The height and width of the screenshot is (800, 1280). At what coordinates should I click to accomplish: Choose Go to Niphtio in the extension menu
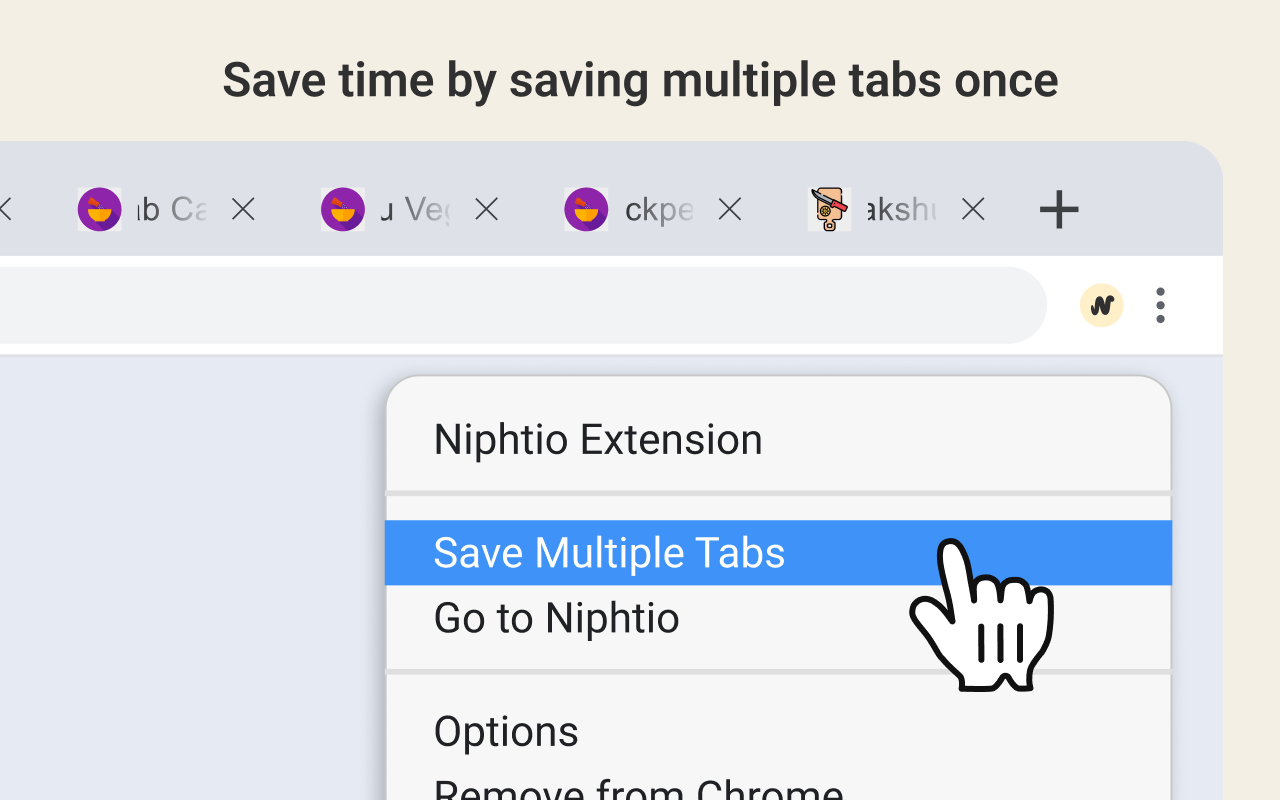556,617
